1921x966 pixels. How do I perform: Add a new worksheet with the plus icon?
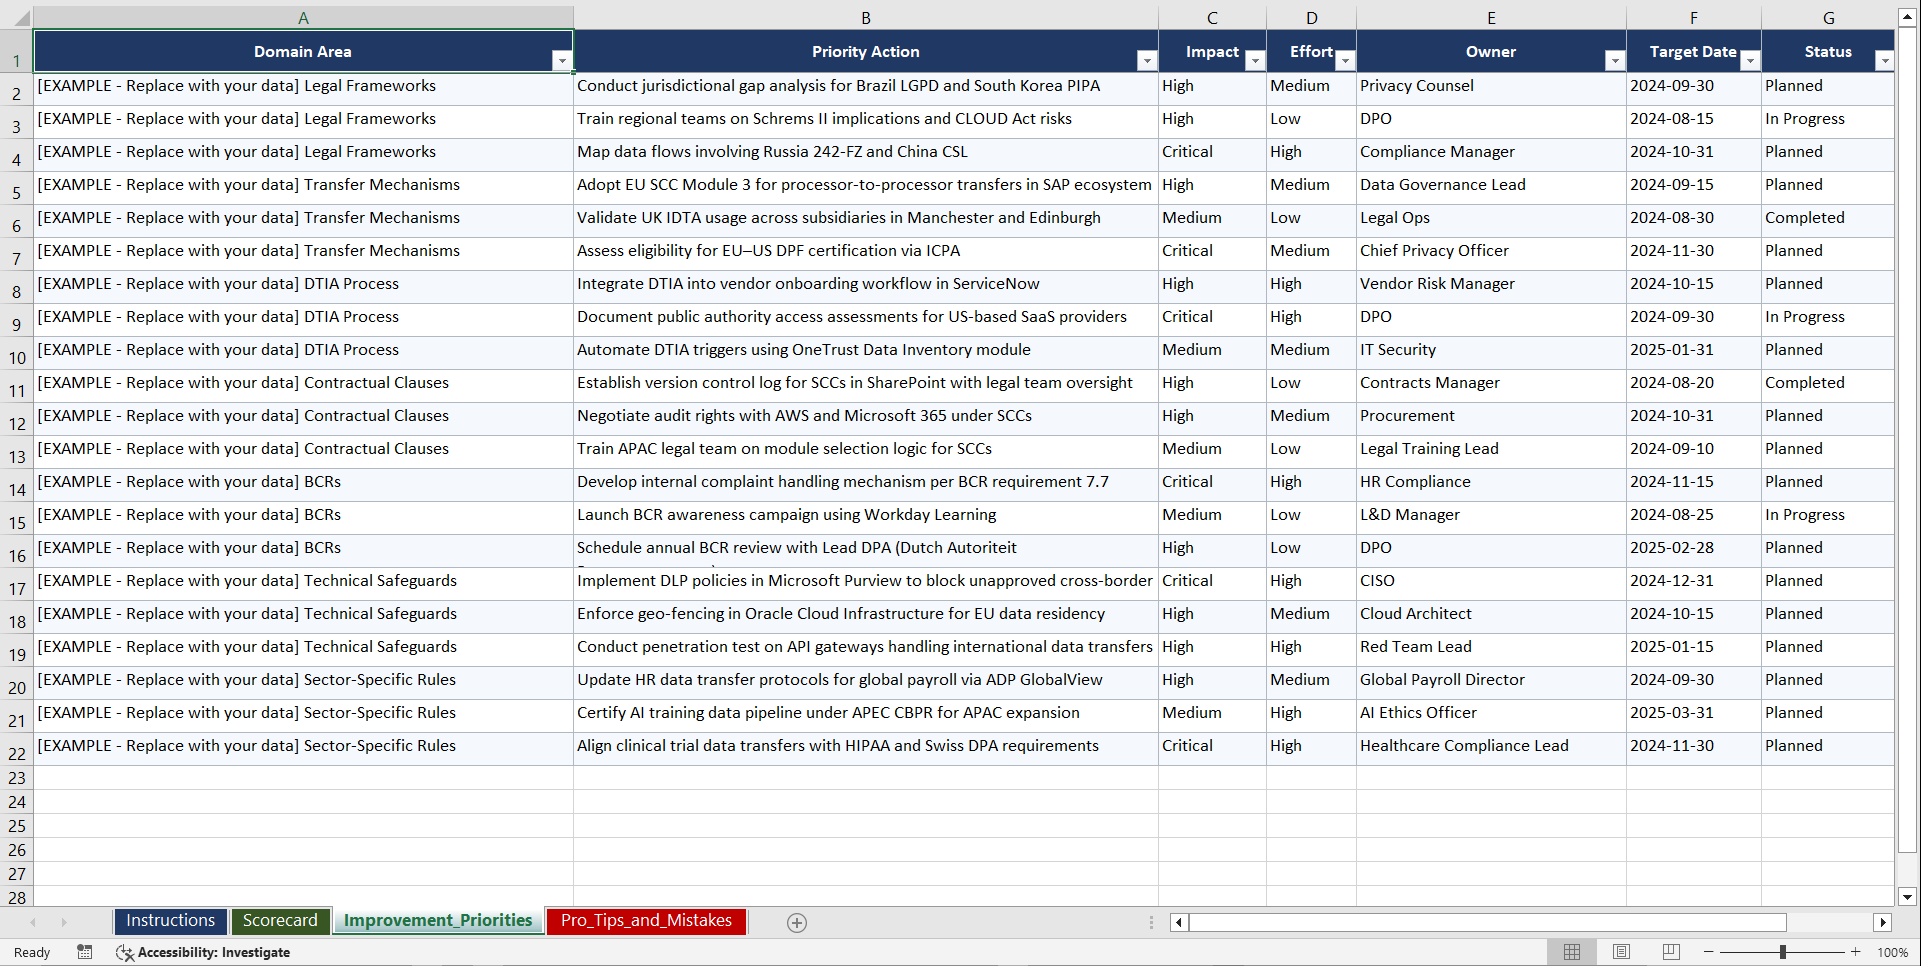point(796,922)
